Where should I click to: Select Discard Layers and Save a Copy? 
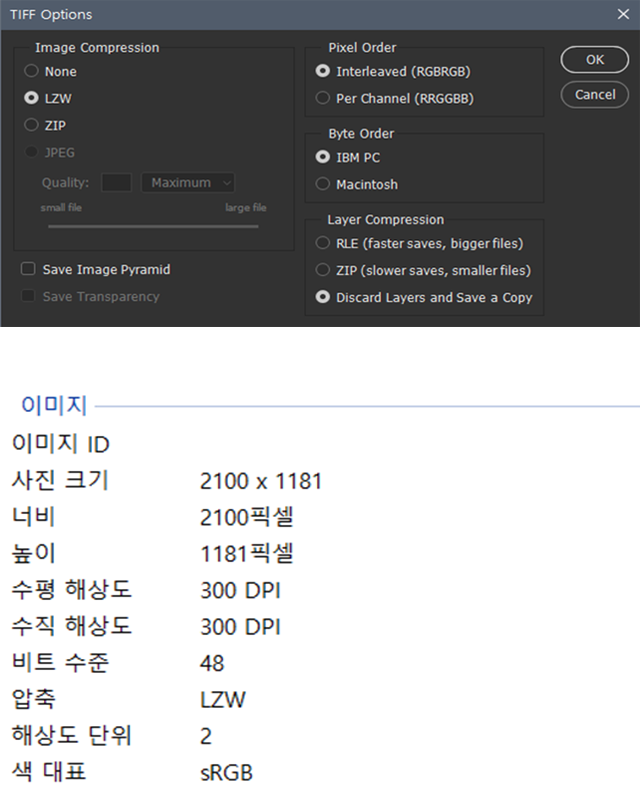[323, 297]
